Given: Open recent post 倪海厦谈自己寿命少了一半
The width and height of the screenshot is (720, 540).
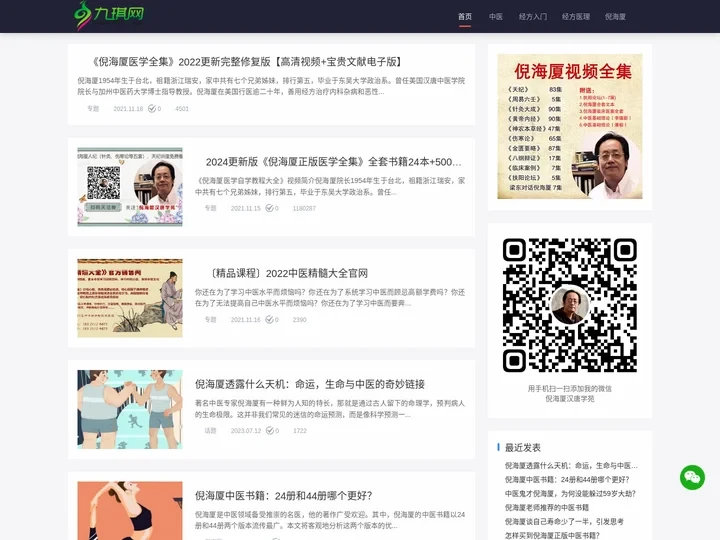Looking at the screenshot, I should pos(564,522).
